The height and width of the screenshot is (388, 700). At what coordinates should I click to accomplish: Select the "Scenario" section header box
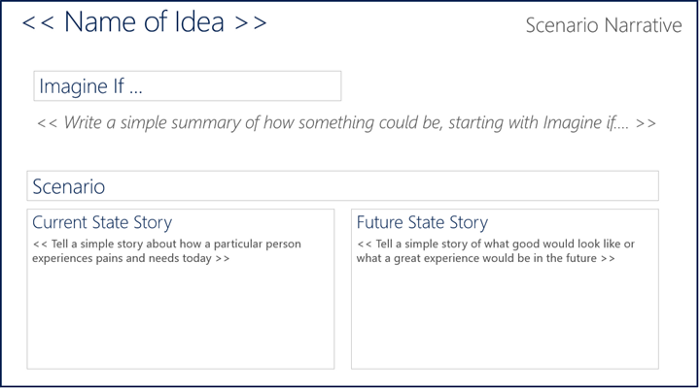[x=342, y=186]
